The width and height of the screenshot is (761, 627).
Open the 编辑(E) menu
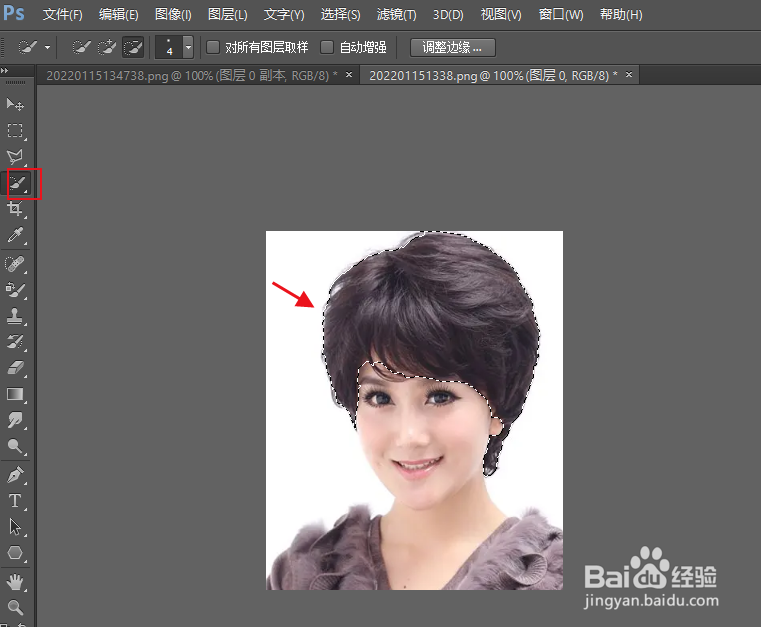click(x=119, y=15)
